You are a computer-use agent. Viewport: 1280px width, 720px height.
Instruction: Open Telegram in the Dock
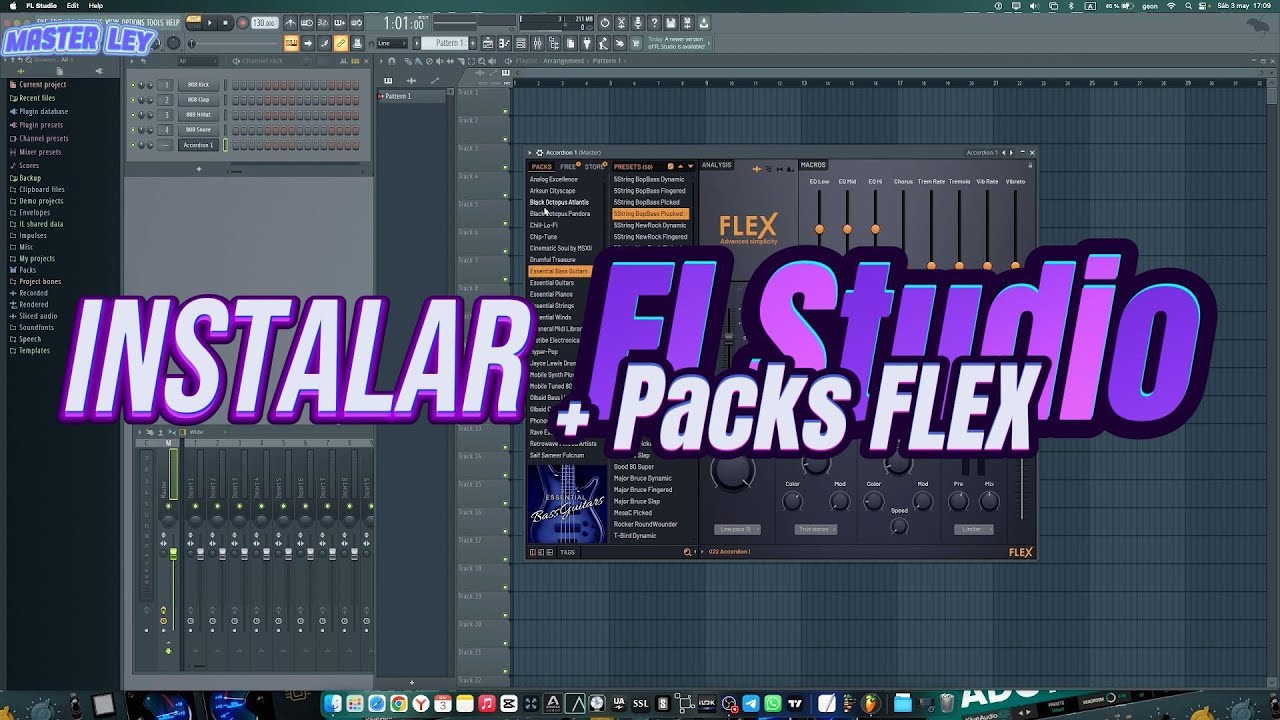[751, 704]
